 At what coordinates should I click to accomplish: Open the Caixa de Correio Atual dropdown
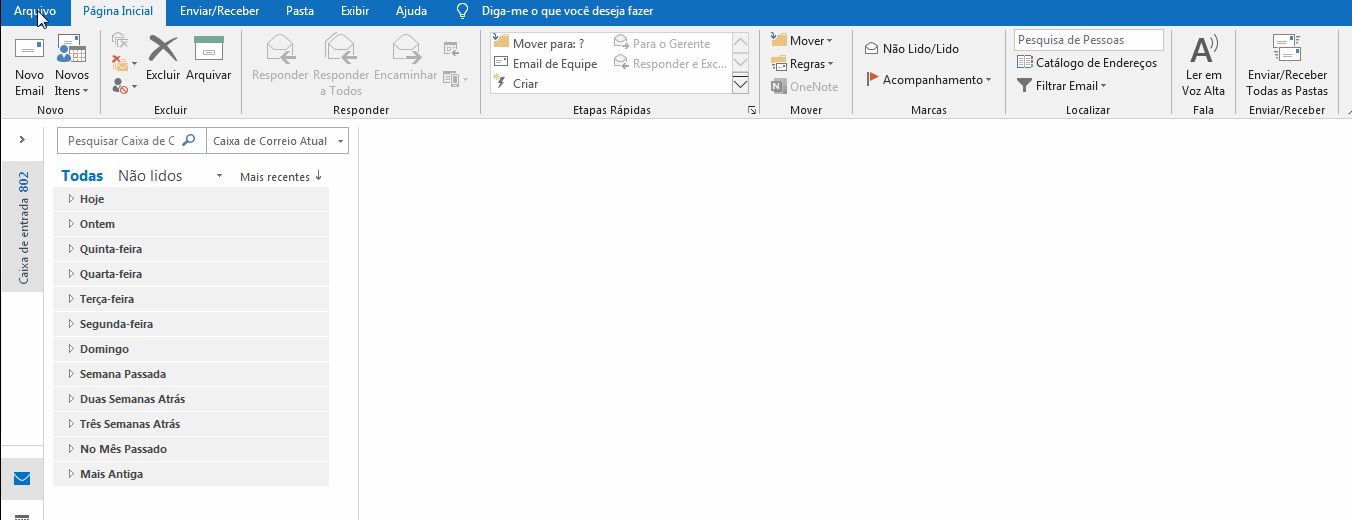point(277,141)
